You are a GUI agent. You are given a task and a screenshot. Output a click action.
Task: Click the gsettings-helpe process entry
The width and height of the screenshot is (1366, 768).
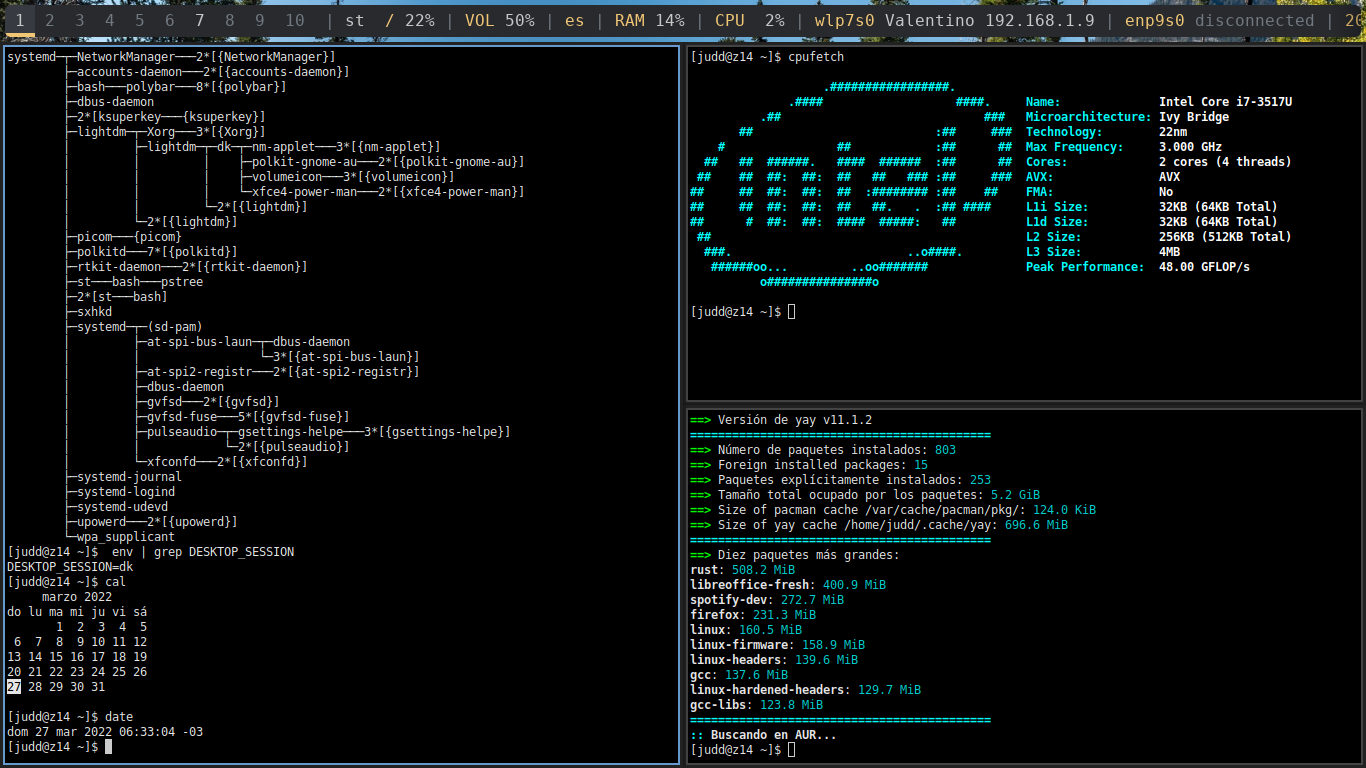(374, 432)
